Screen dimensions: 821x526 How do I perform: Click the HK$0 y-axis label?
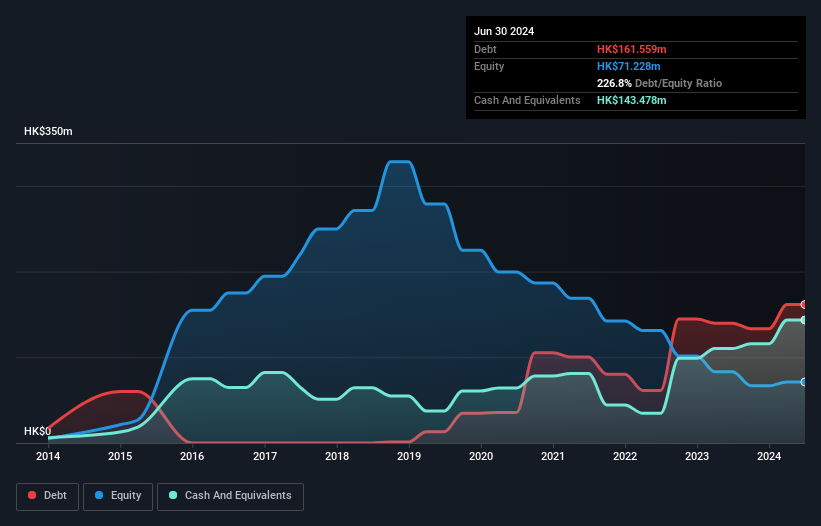[x=36, y=431]
